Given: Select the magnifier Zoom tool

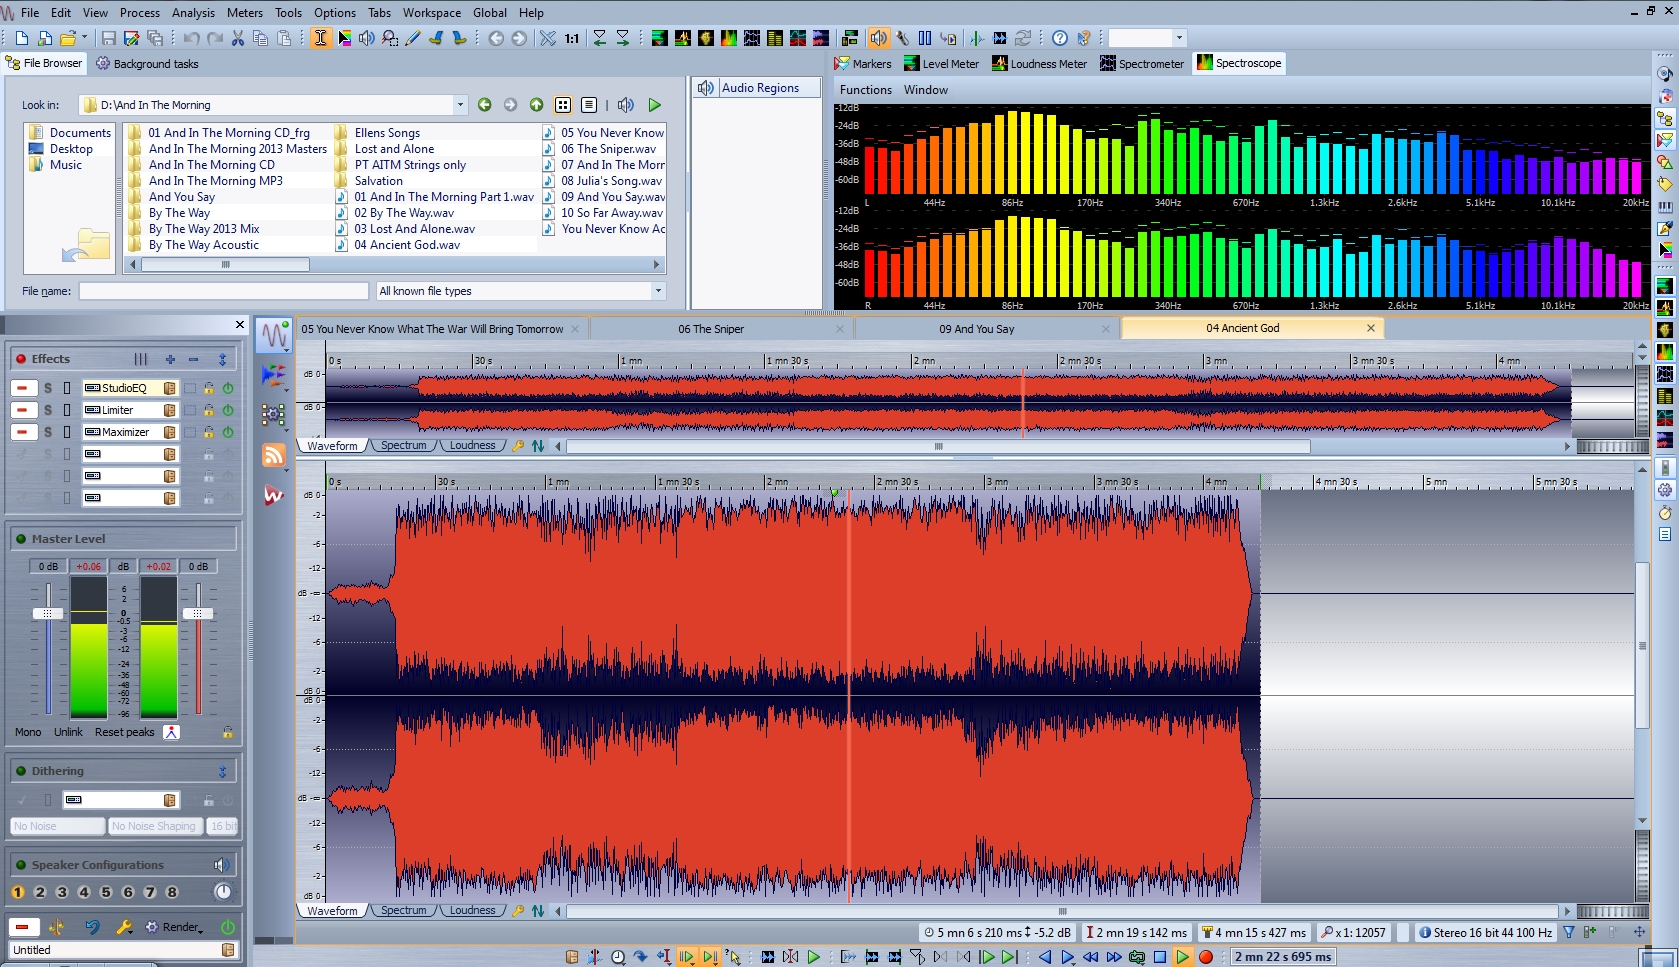Looking at the screenshot, I should click(x=389, y=38).
